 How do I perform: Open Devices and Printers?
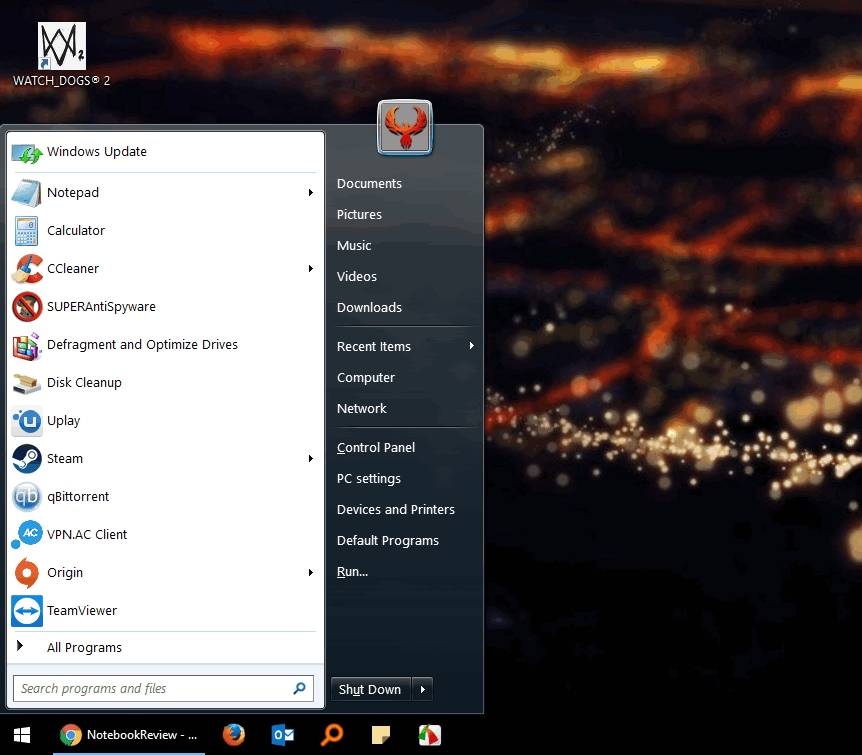click(396, 510)
